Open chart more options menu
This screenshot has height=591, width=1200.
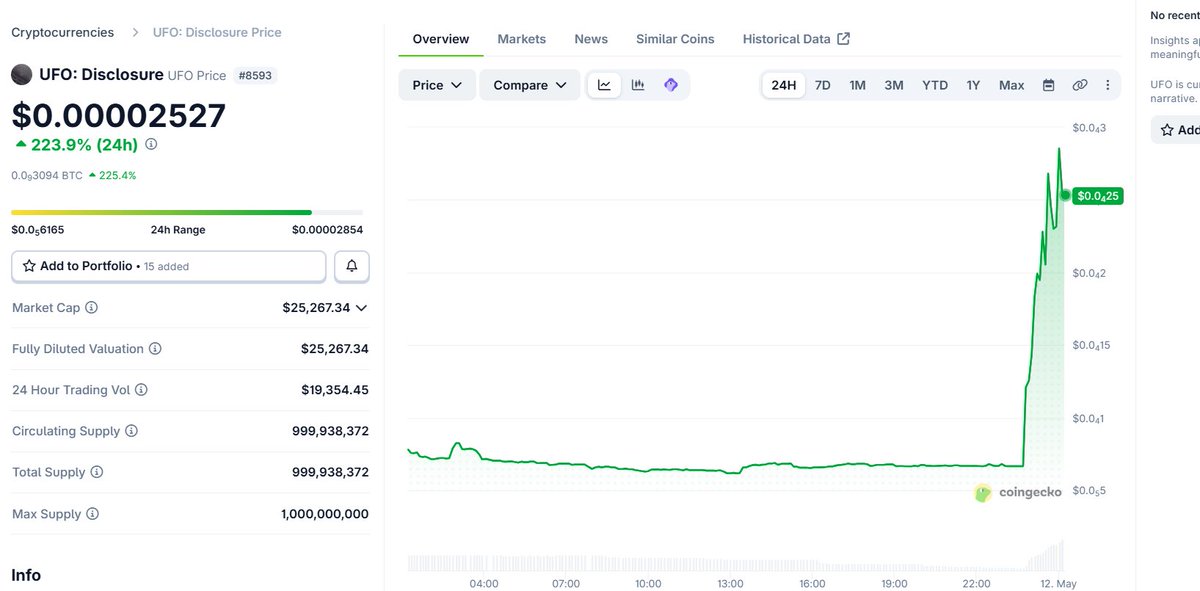tap(1107, 85)
